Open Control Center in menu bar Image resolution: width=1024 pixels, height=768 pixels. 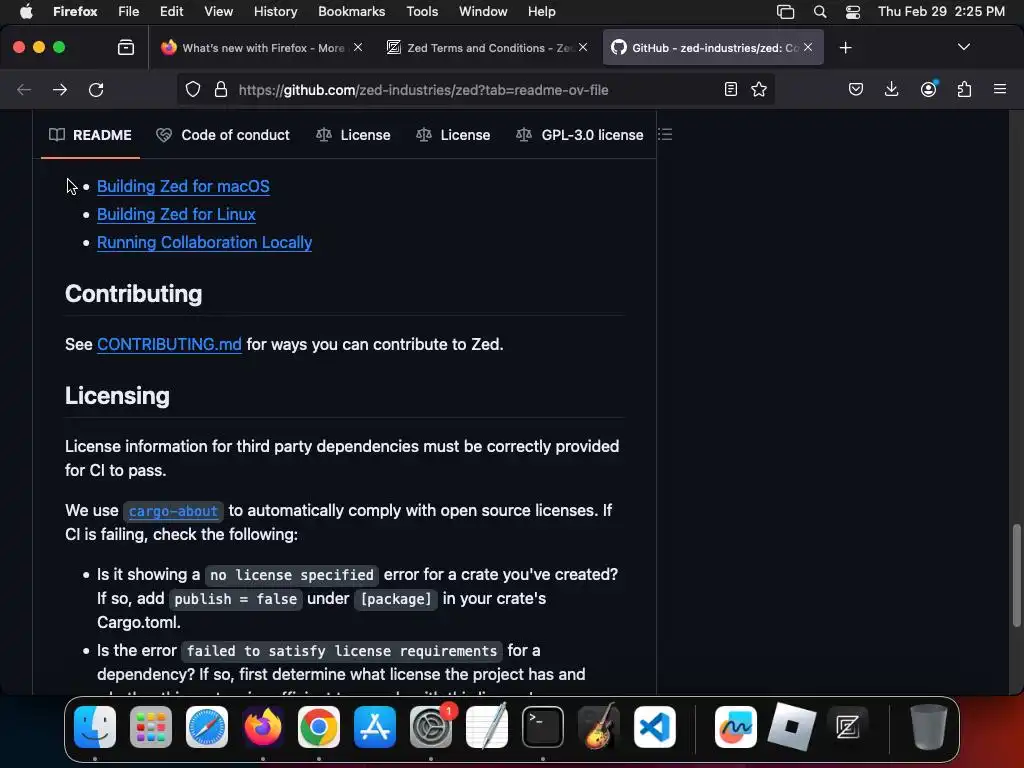pos(853,12)
